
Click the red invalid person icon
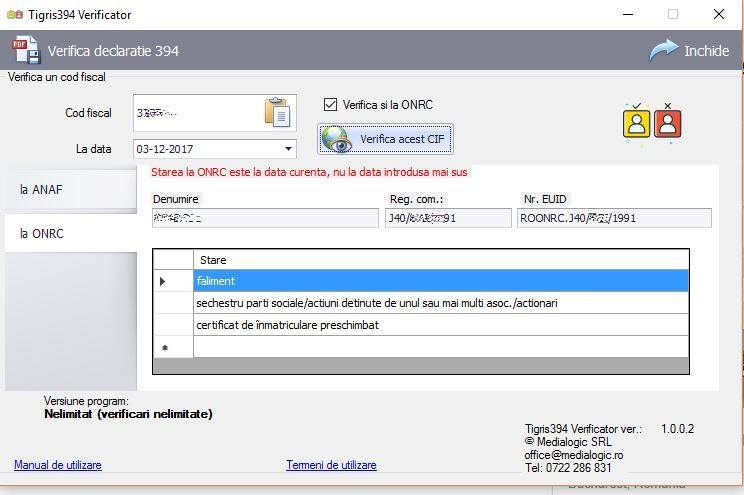pos(668,123)
